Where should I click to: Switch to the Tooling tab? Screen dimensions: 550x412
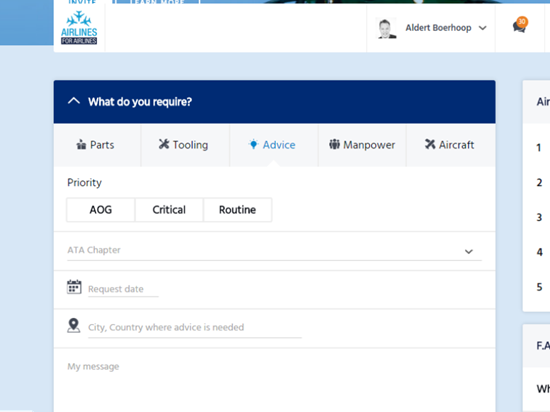[x=185, y=145]
